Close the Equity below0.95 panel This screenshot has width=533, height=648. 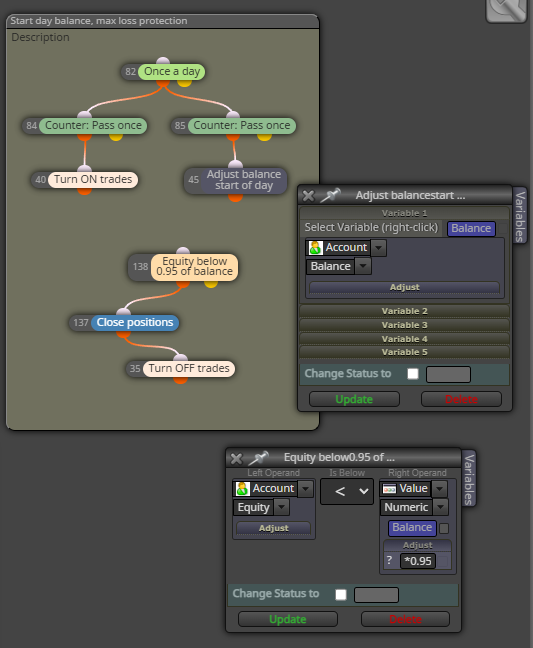(236, 458)
